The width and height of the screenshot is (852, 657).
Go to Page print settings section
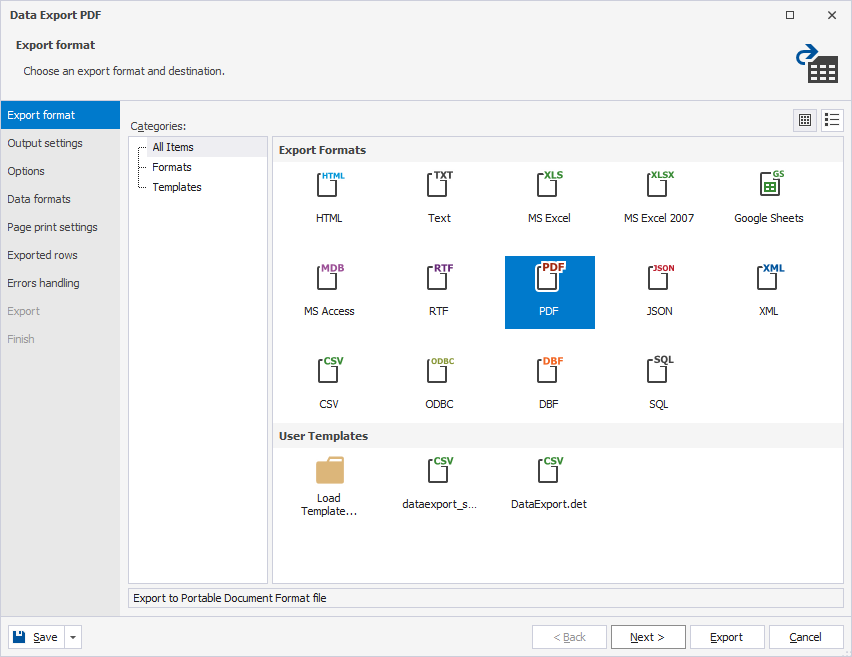pyautogui.click(x=52, y=227)
